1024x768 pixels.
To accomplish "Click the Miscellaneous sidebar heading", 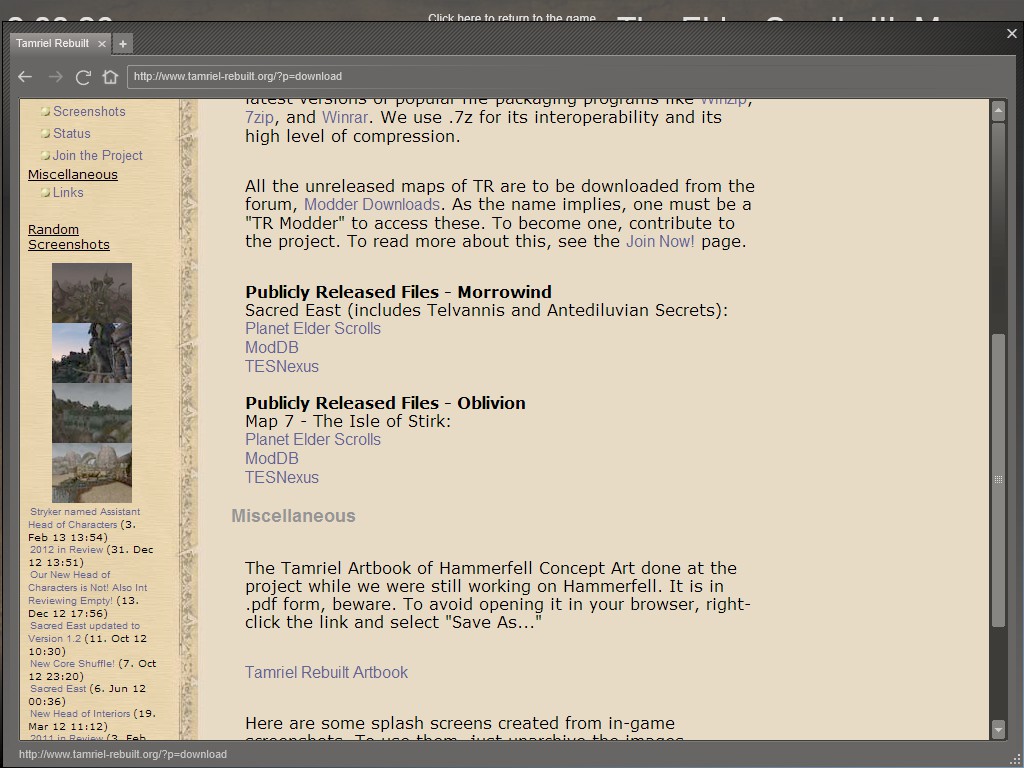I will pyautogui.click(x=72, y=174).
